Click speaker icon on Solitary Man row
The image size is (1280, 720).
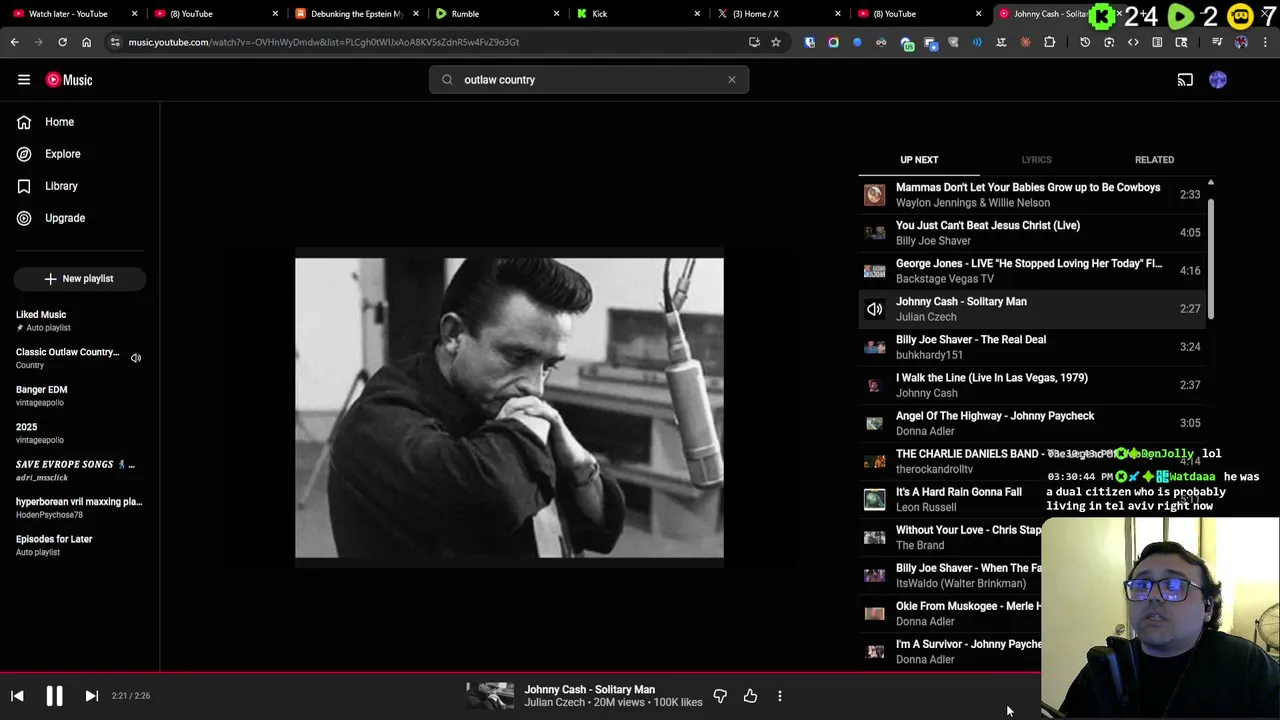tap(875, 309)
